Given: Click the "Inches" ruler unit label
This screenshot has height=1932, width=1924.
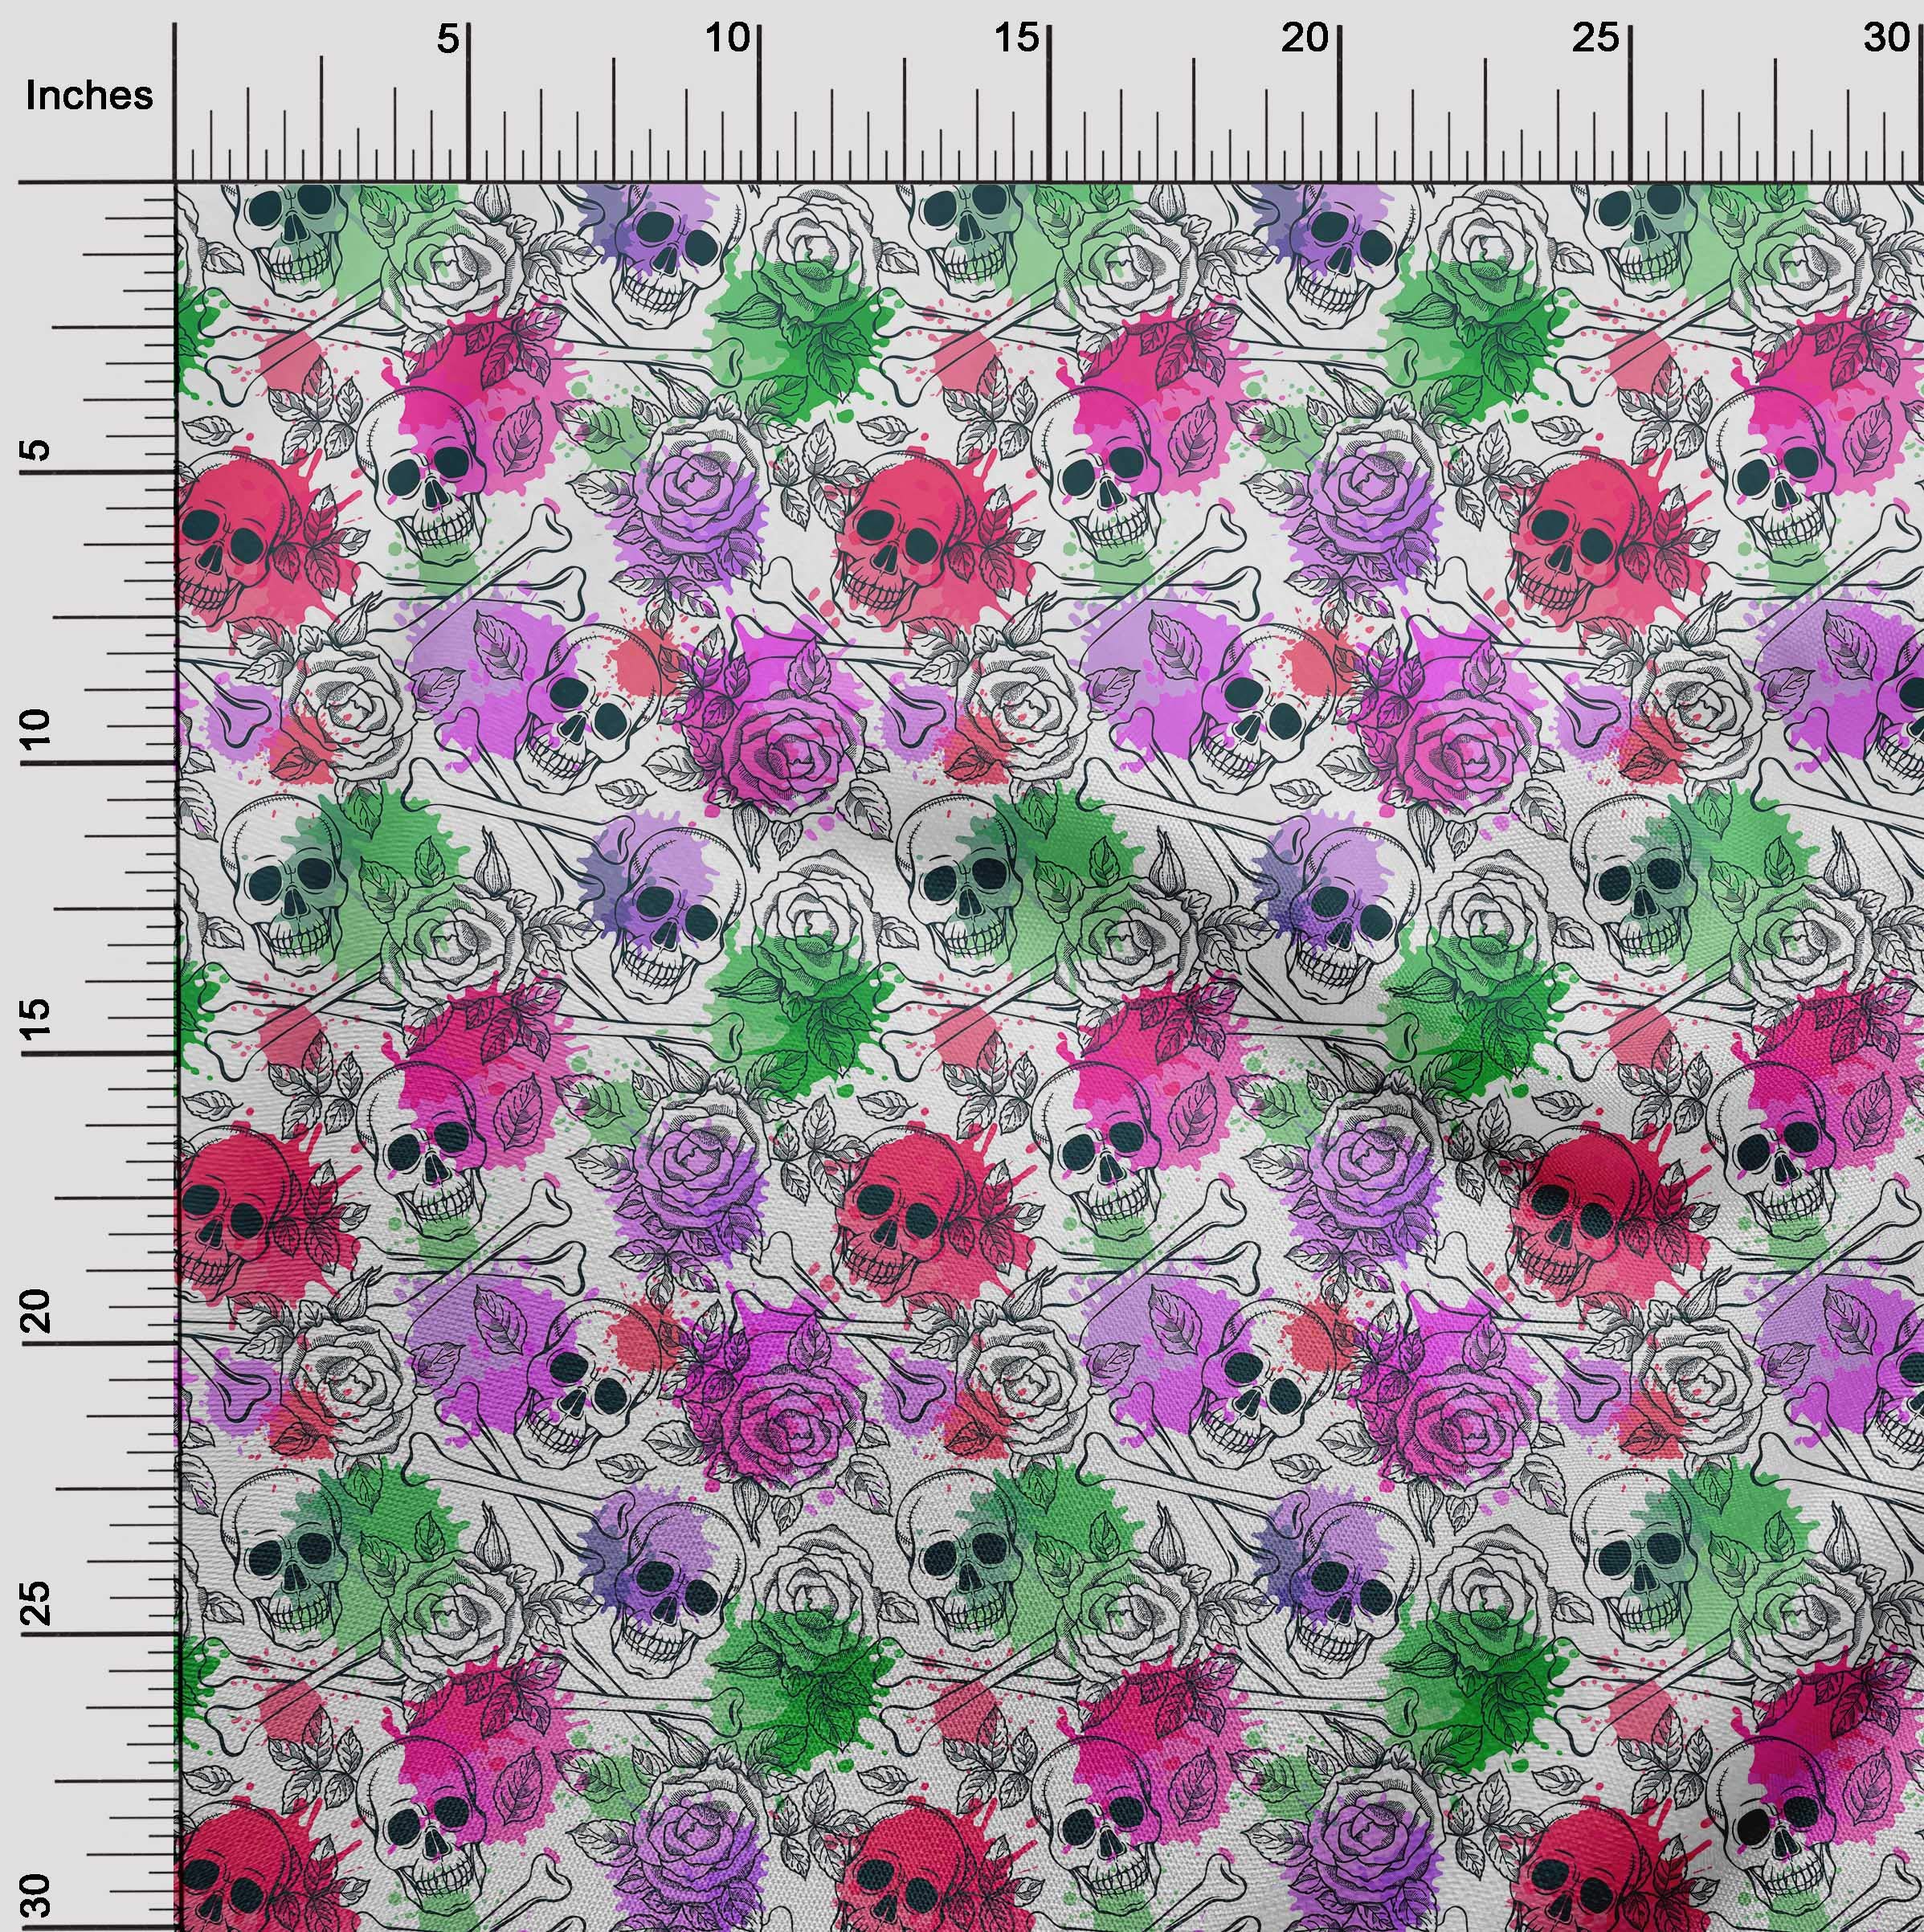Looking at the screenshot, I should pyautogui.click(x=89, y=96).
